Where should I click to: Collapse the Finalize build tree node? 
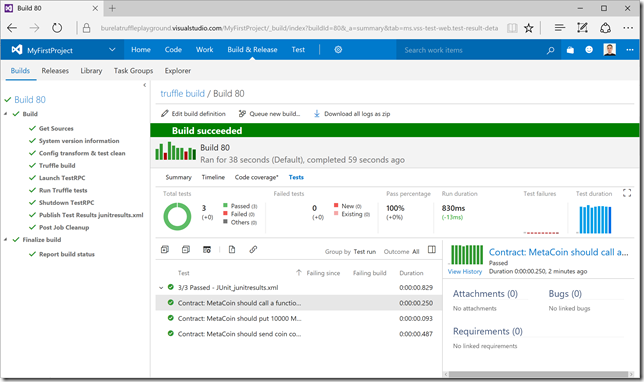[6, 239]
